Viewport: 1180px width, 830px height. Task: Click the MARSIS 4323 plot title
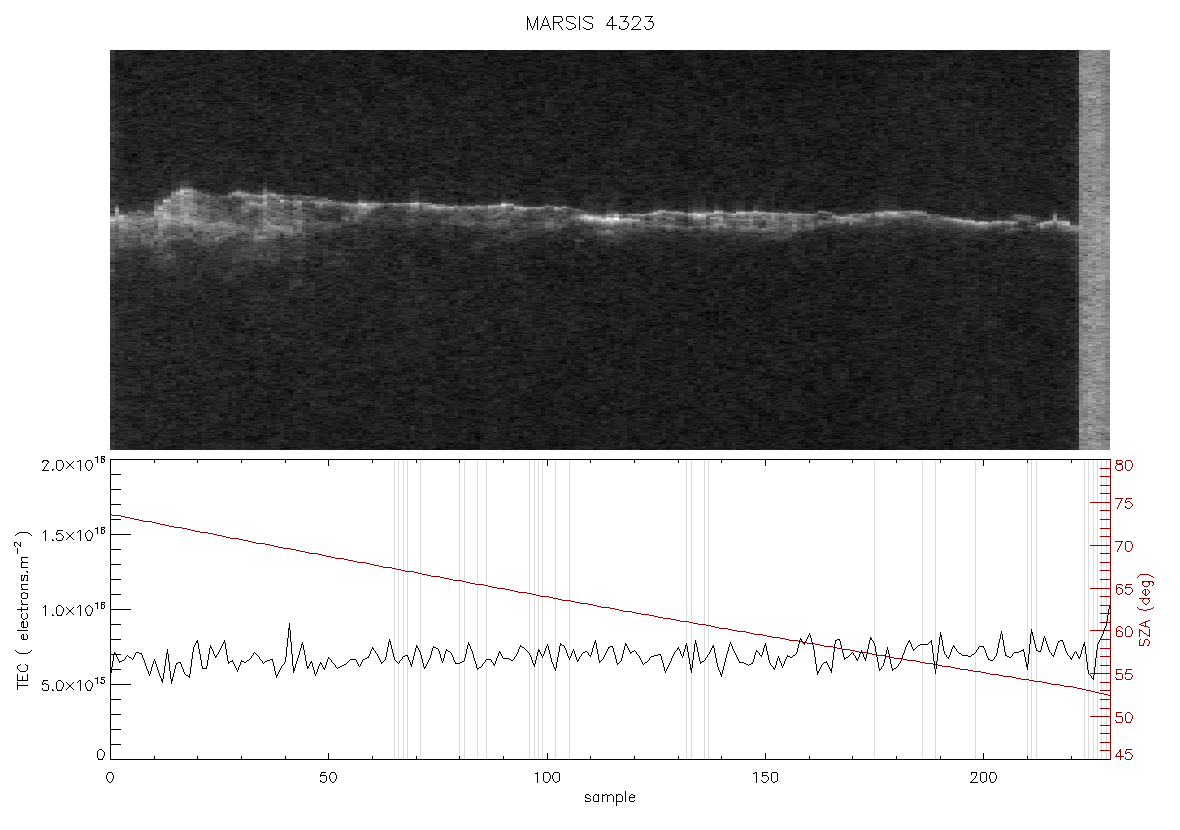tap(589, 23)
